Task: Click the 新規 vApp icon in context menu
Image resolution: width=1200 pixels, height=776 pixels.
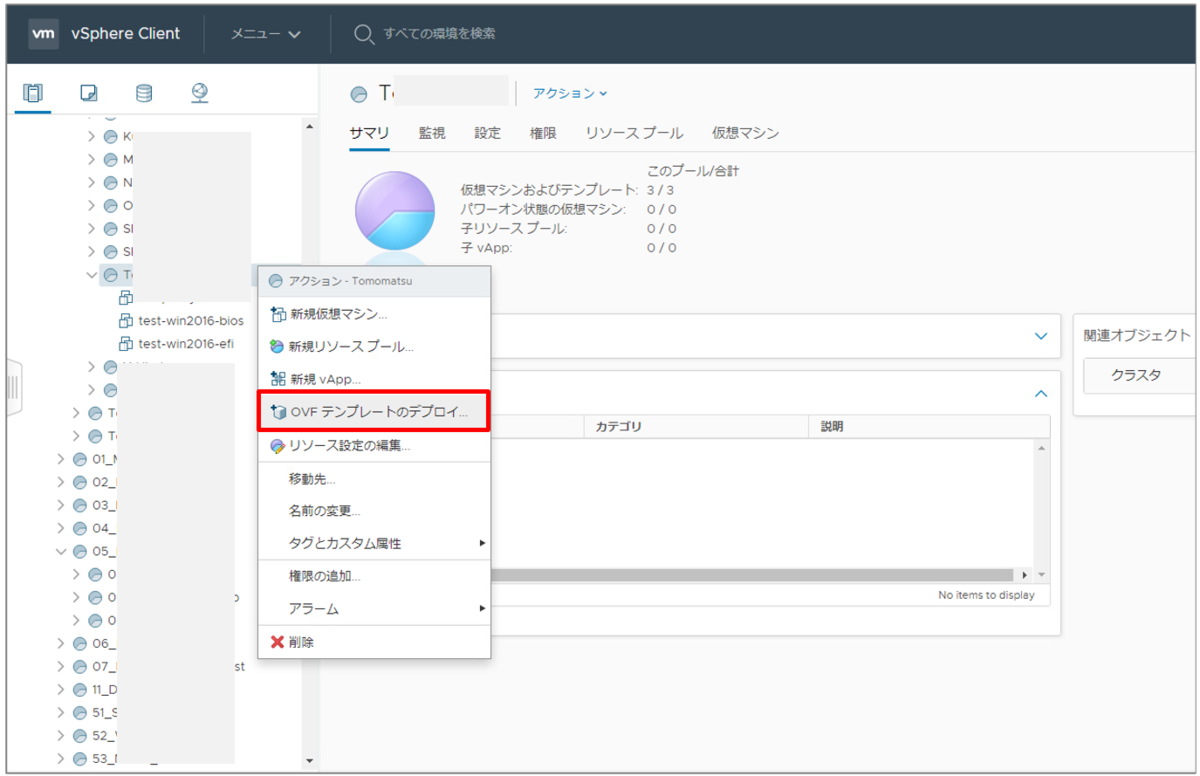Action: tap(278, 379)
